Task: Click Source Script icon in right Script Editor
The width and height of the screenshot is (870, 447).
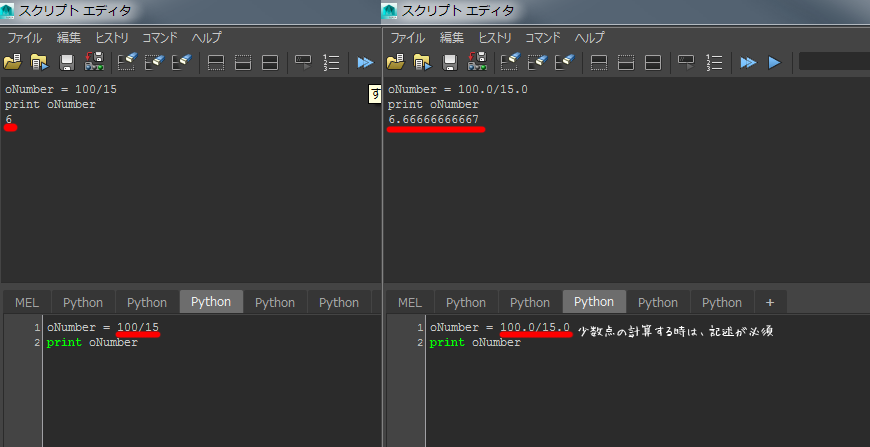Action: (x=422, y=62)
